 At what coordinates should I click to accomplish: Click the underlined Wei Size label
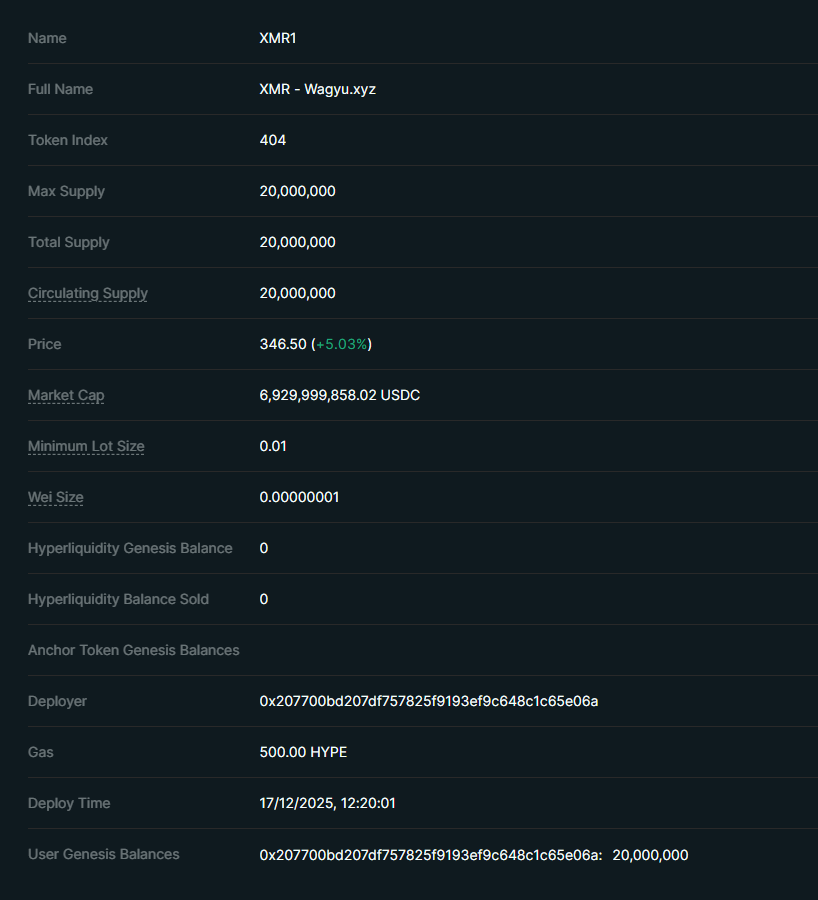click(56, 497)
